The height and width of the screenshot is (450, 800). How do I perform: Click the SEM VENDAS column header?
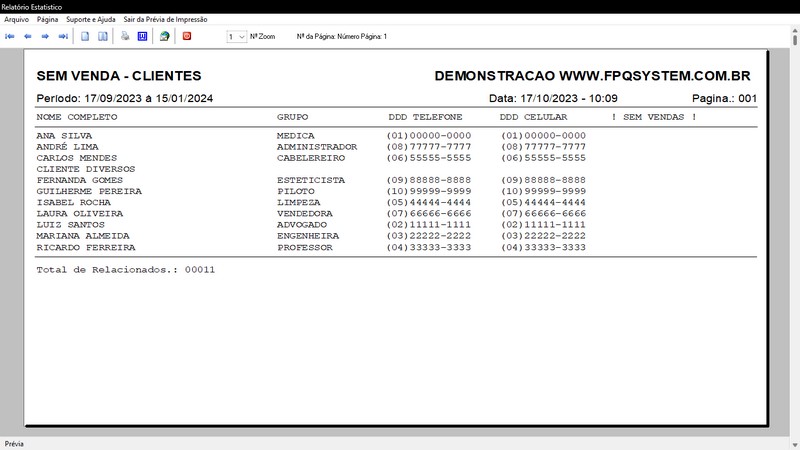(654, 117)
